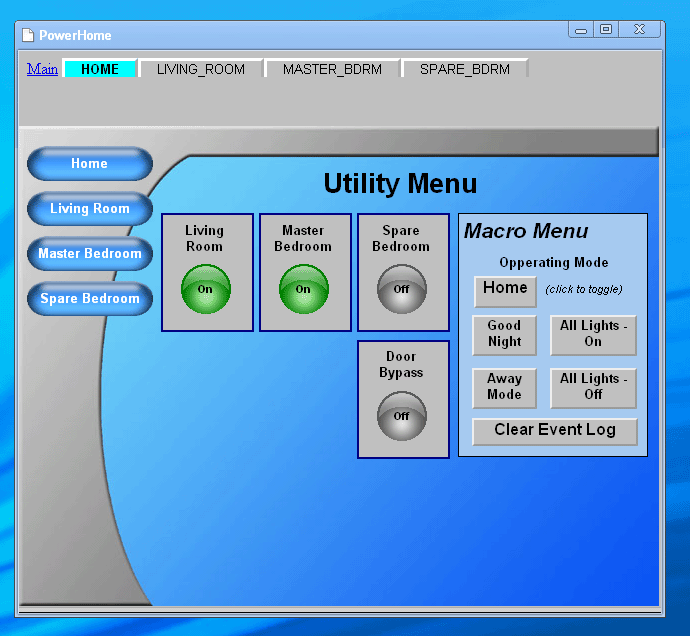Viewport: 690px width, 636px height.
Task: Click the PowerHome document icon in title bar
Action: coord(28,35)
